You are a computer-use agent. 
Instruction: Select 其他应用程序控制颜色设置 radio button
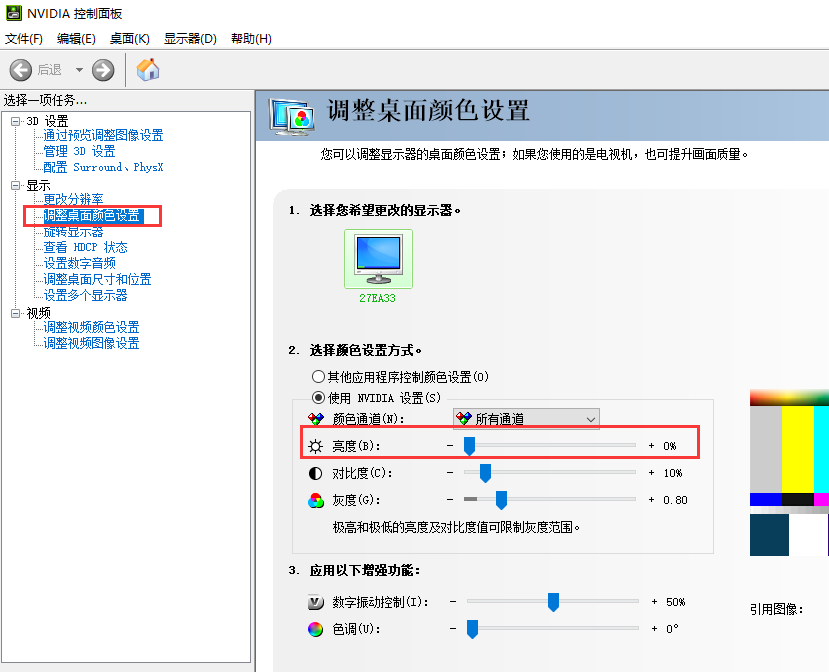(x=318, y=376)
